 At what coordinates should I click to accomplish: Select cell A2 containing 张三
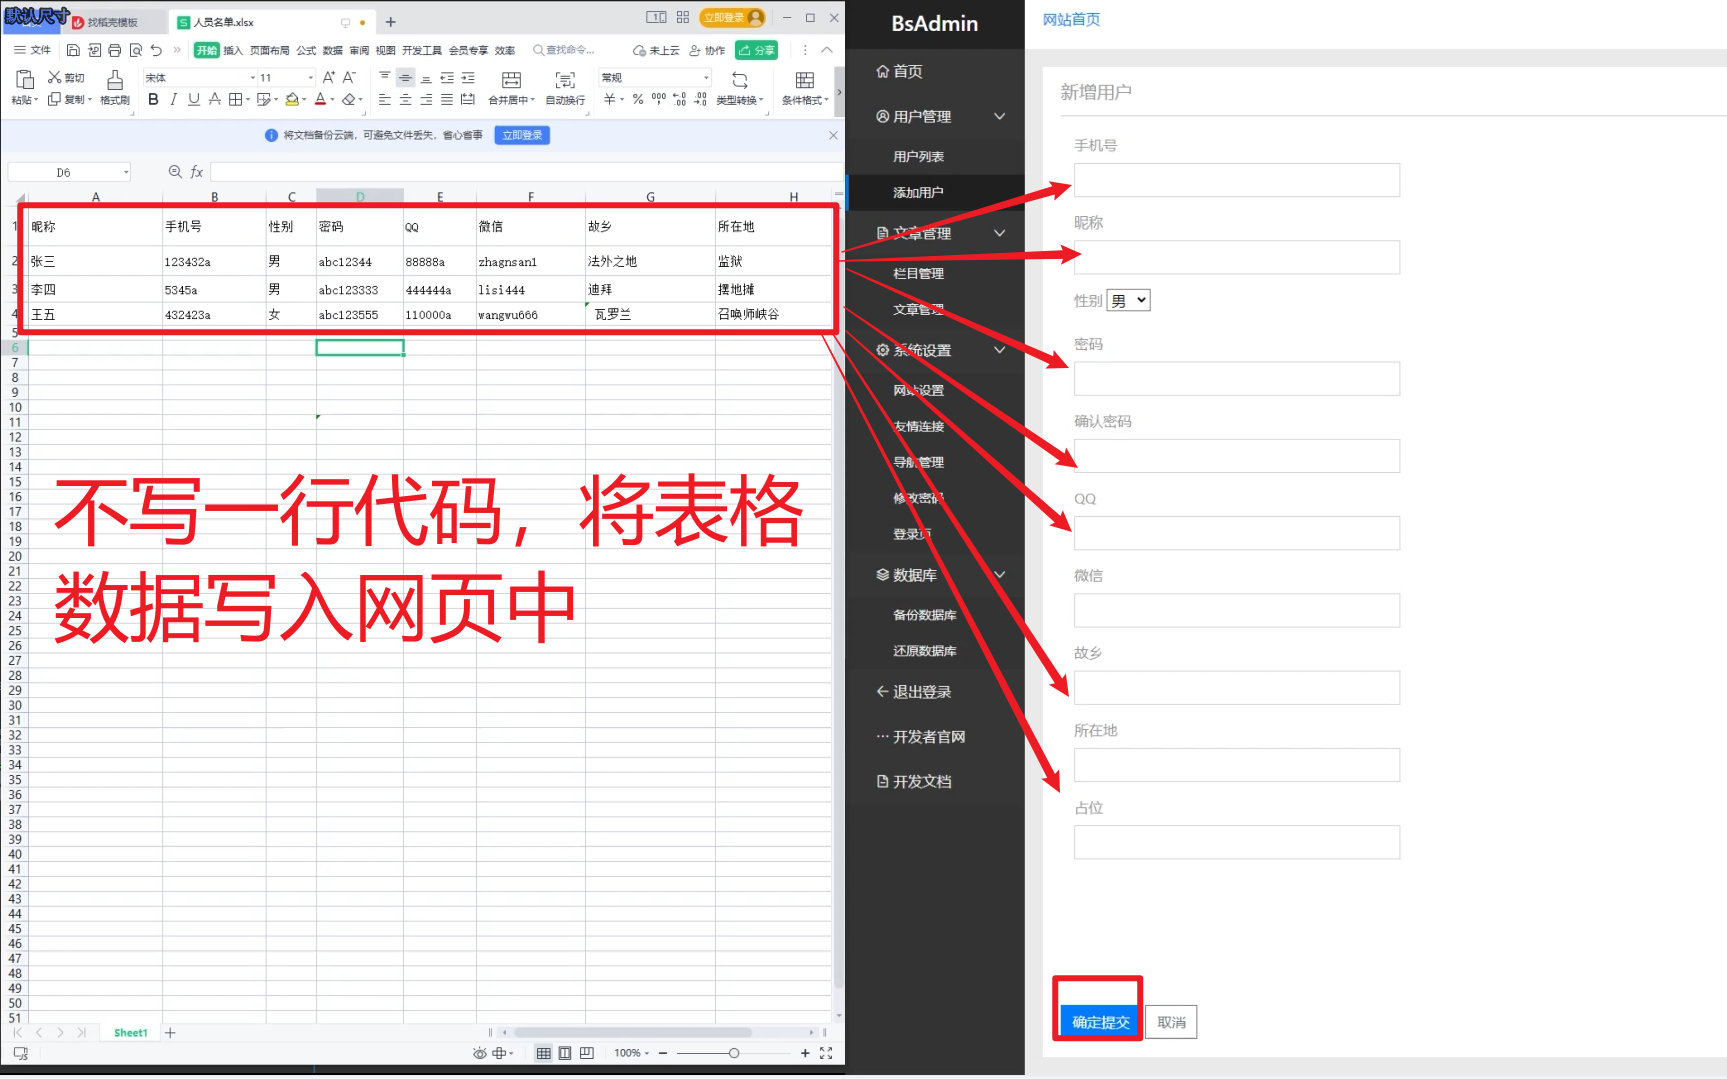[96, 261]
